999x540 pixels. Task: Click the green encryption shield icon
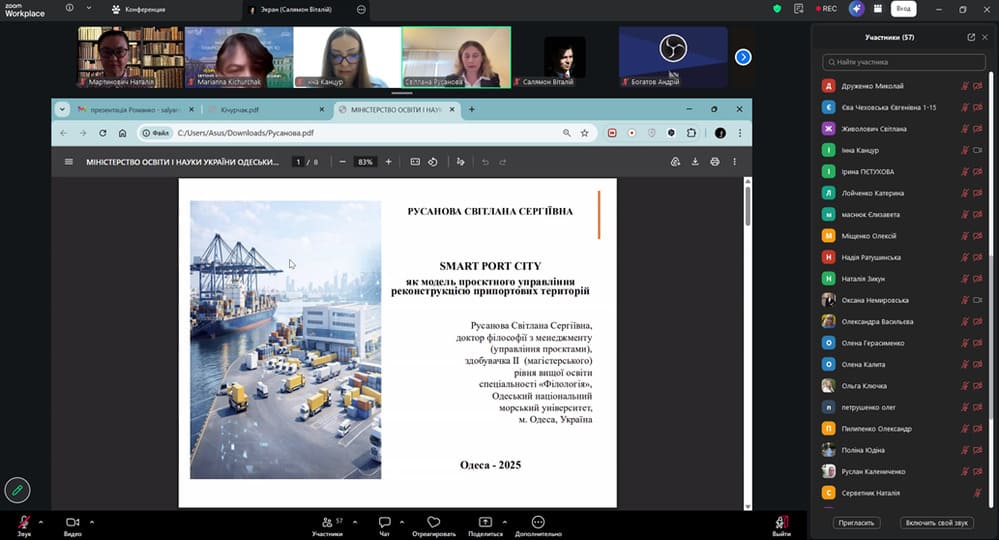(x=777, y=9)
